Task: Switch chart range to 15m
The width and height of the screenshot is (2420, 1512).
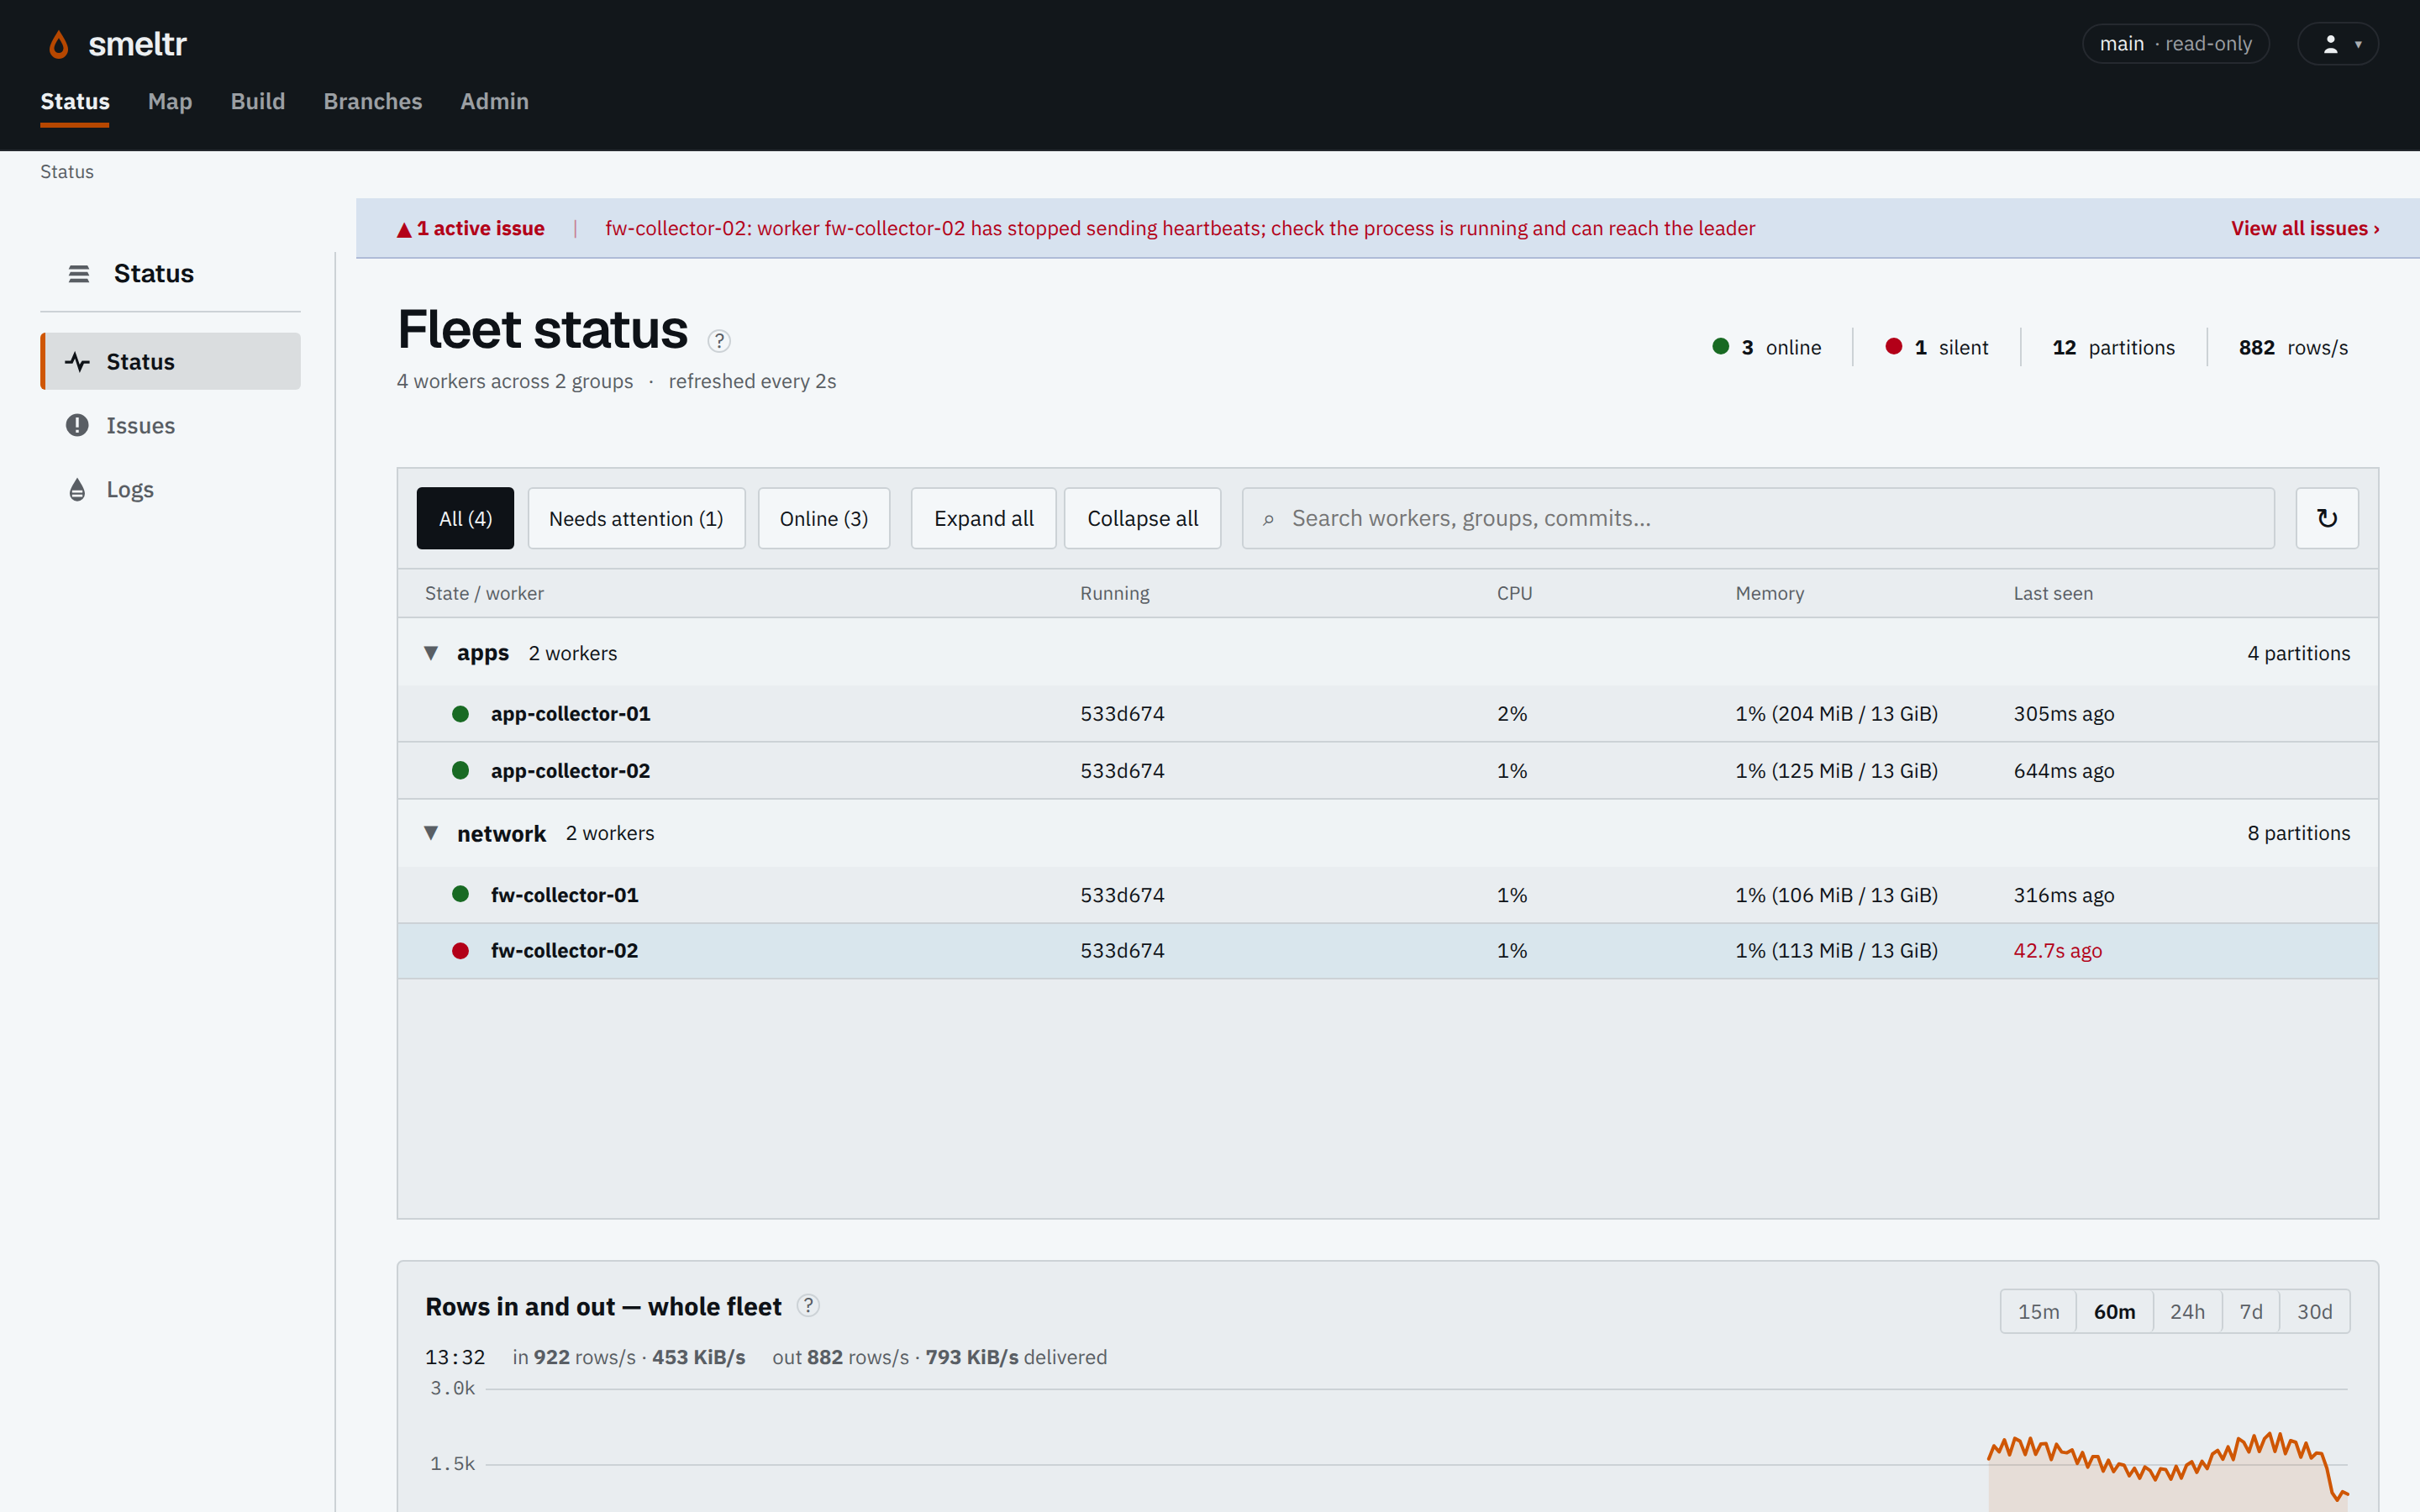Action: click(2038, 1311)
